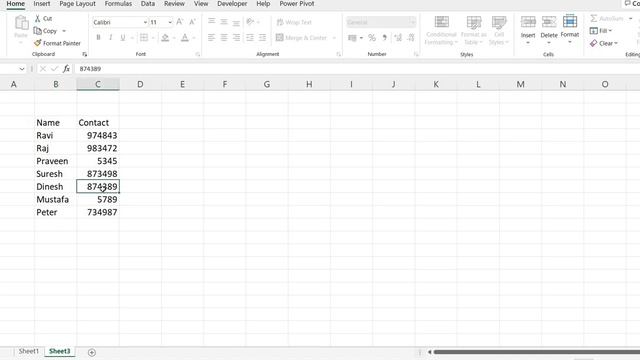
Task: Open the font size dropdown
Action: 170,22
